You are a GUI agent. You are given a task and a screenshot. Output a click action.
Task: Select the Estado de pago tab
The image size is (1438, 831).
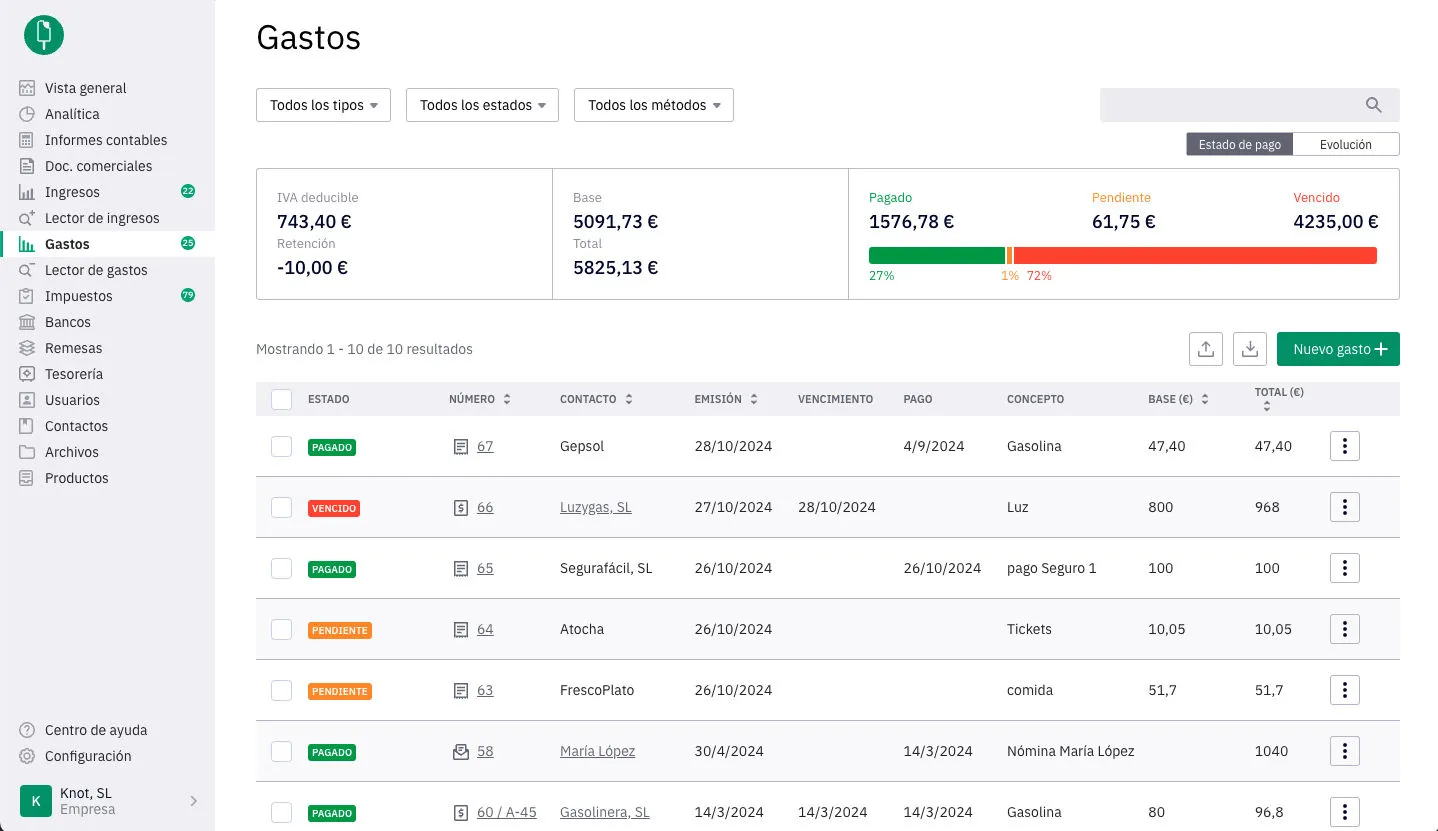coord(1240,144)
